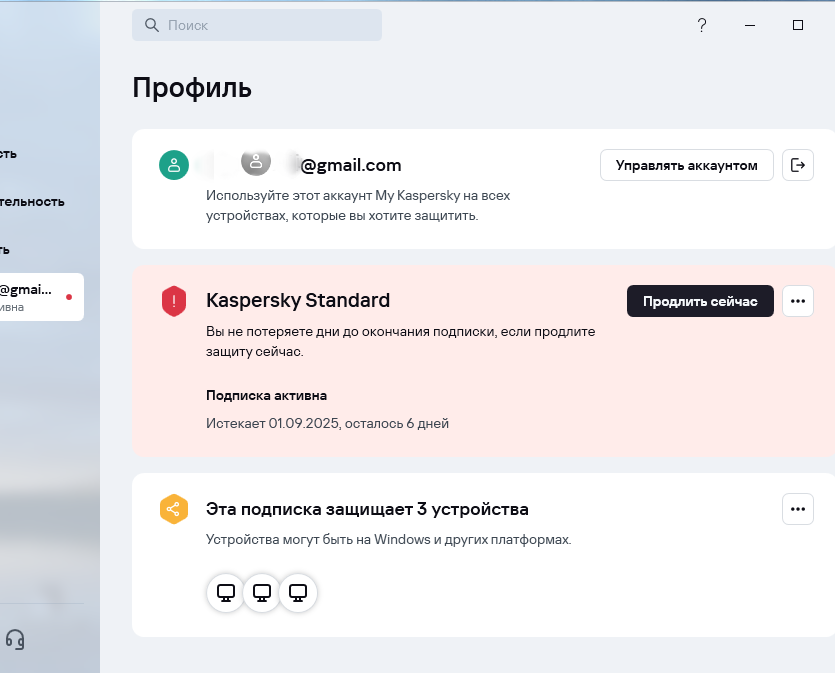
Task: Click the Управлять аккаунтом button
Action: pyautogui.click(x=687, y=165)
